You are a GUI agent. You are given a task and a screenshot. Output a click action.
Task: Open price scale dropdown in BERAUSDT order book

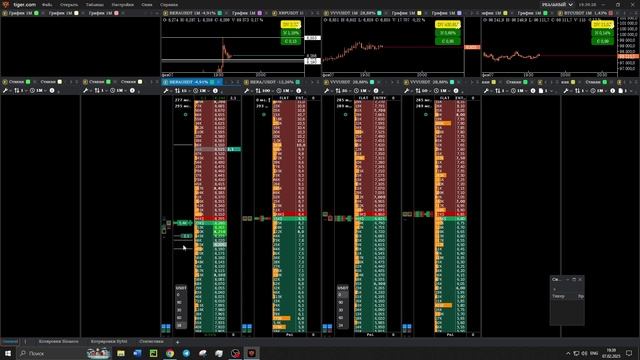[182, 91]
